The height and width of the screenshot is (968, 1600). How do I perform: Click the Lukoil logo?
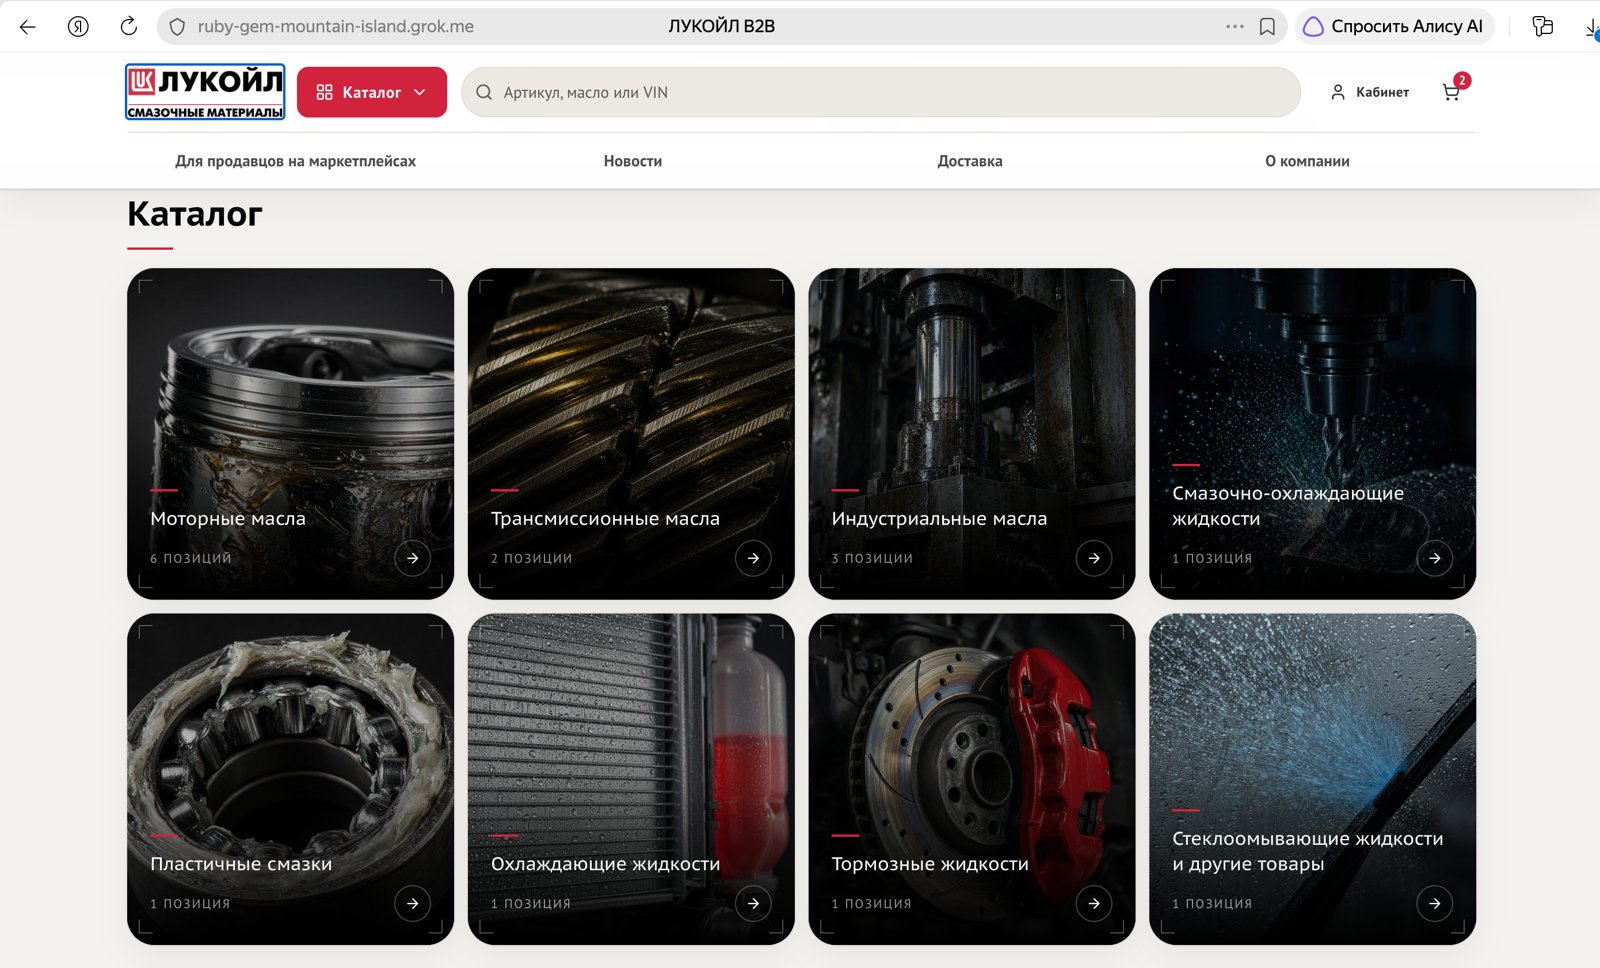205,92
